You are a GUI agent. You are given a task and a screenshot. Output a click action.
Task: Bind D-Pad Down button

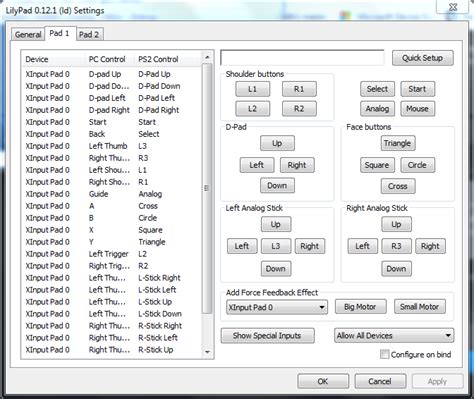tap(277, 185)
